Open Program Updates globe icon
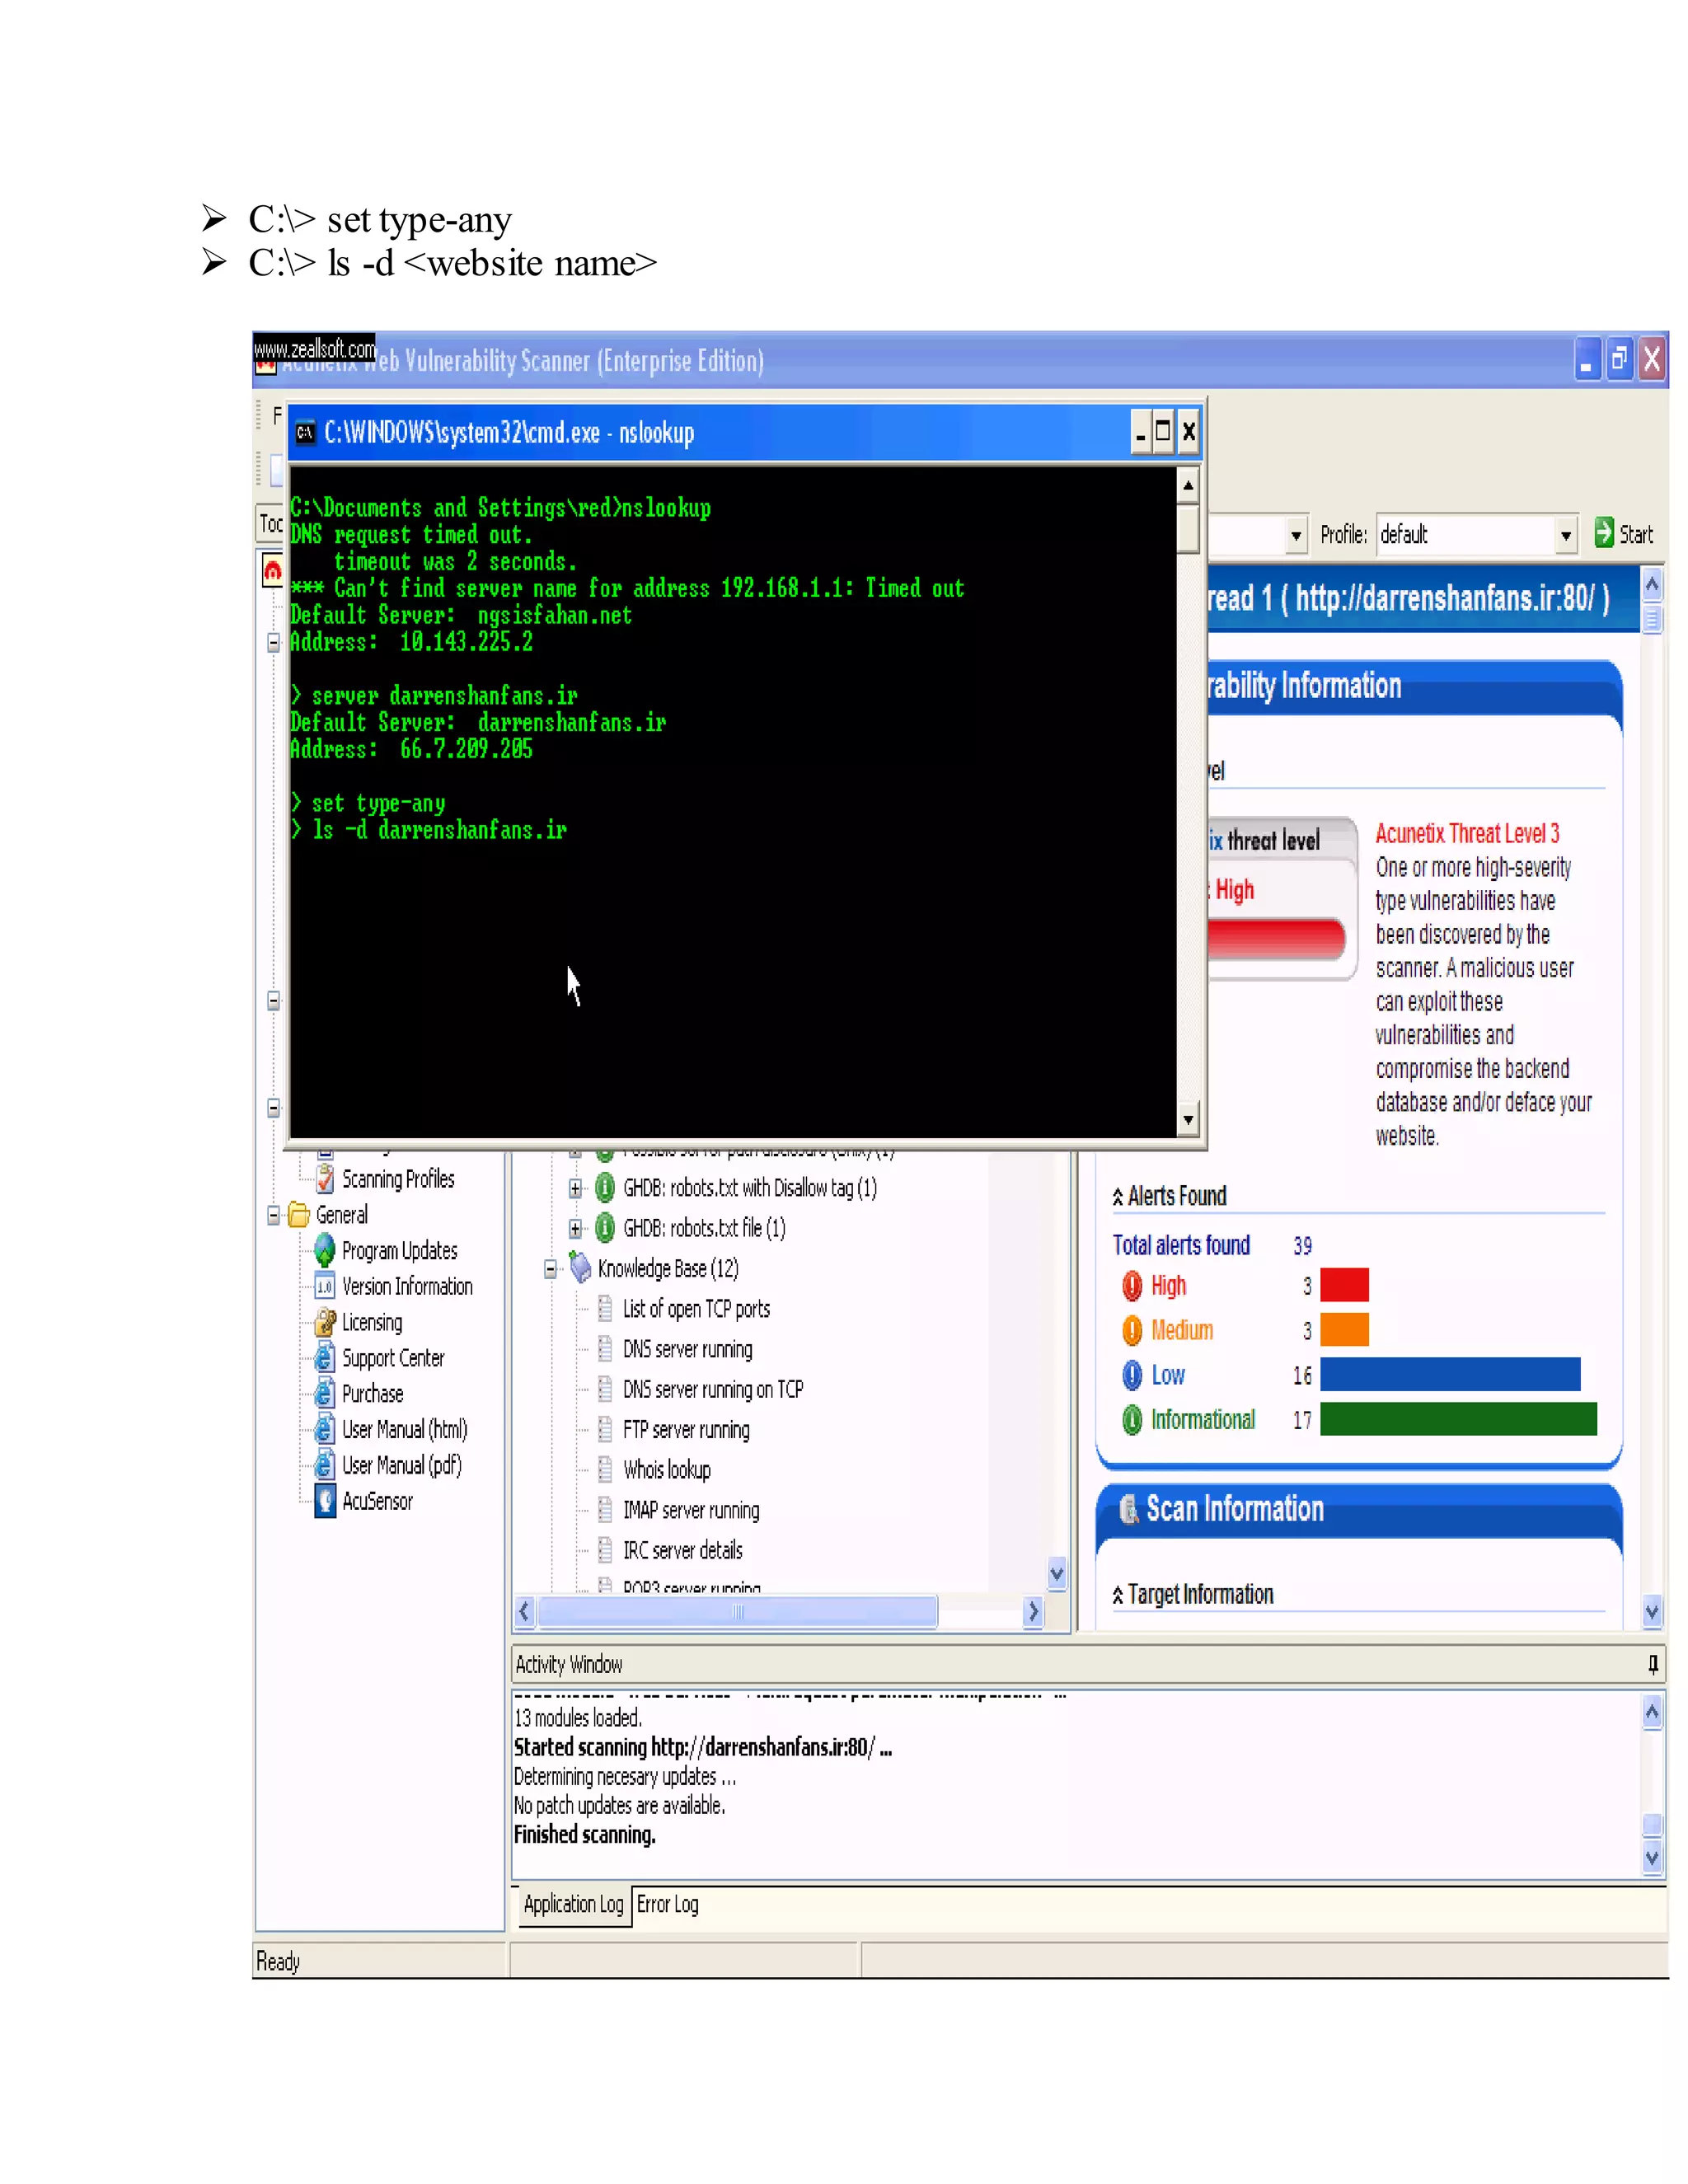This screenshot has height=2184, width=1688. 325,1250
